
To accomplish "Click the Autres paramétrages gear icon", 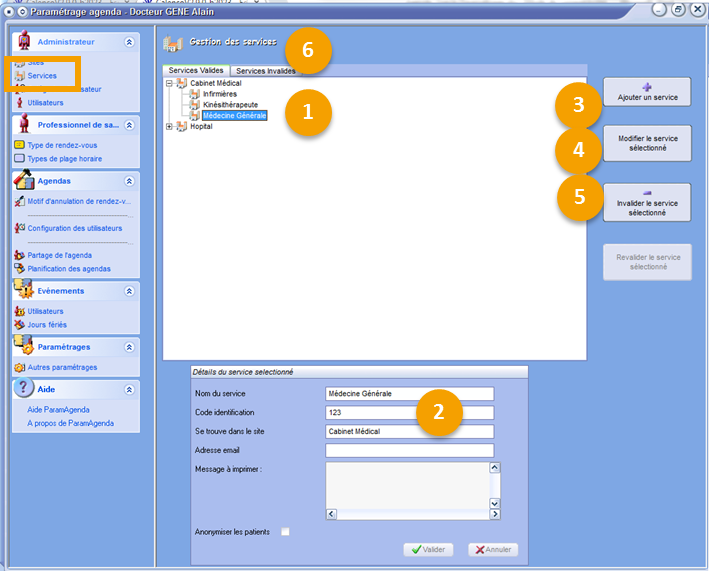I will [19, 367].
